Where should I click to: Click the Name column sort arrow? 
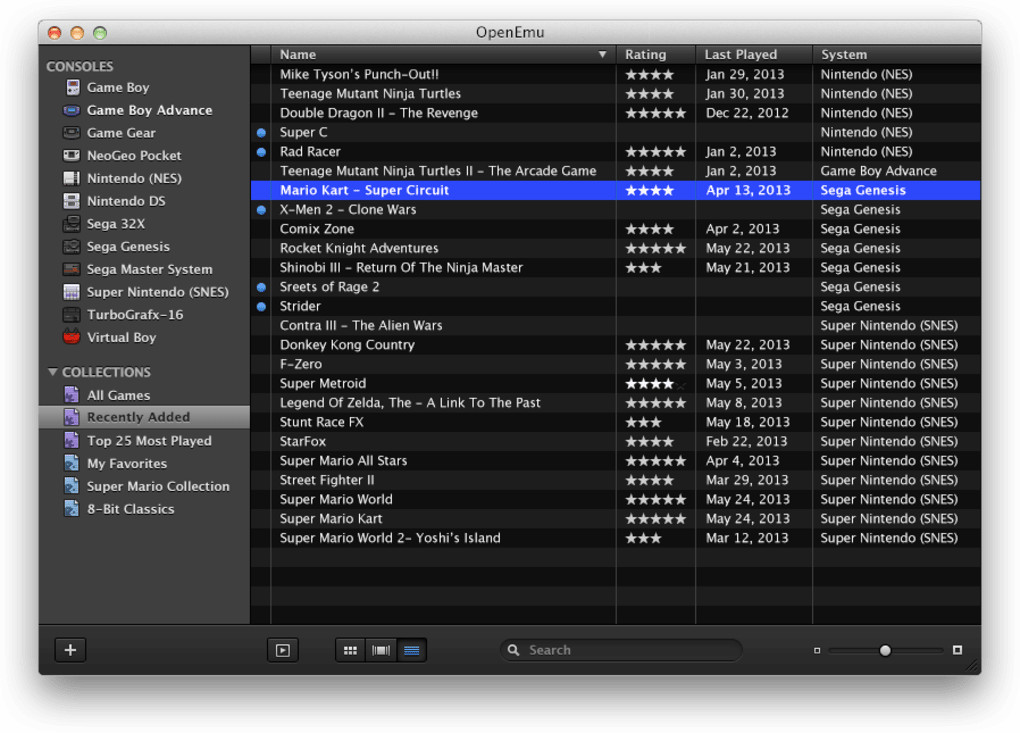coord(602,55)
